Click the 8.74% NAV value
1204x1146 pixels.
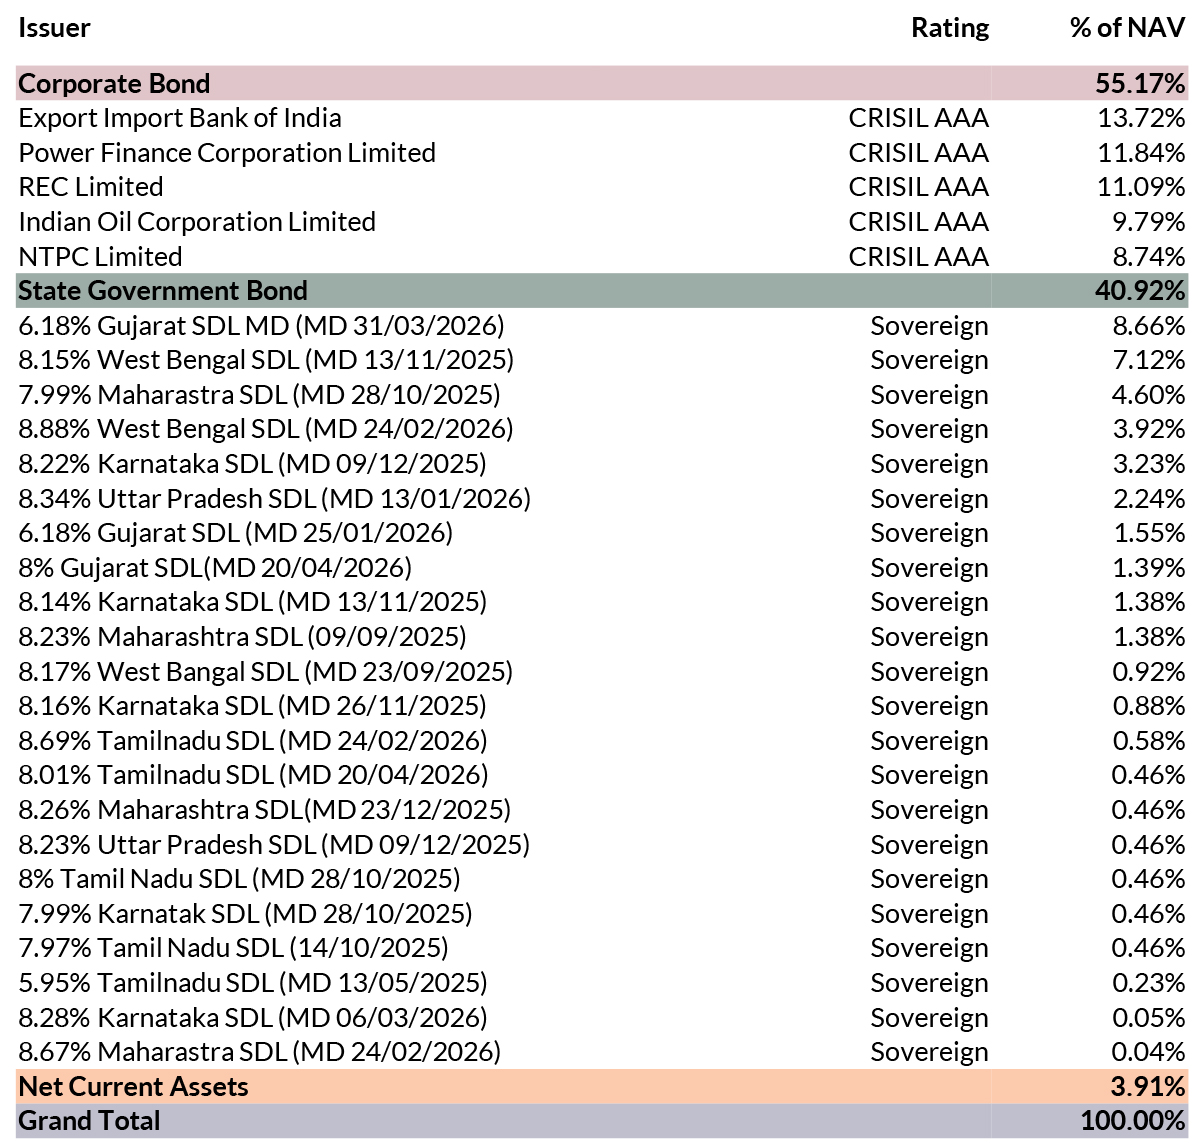(x=1148, y=256)
